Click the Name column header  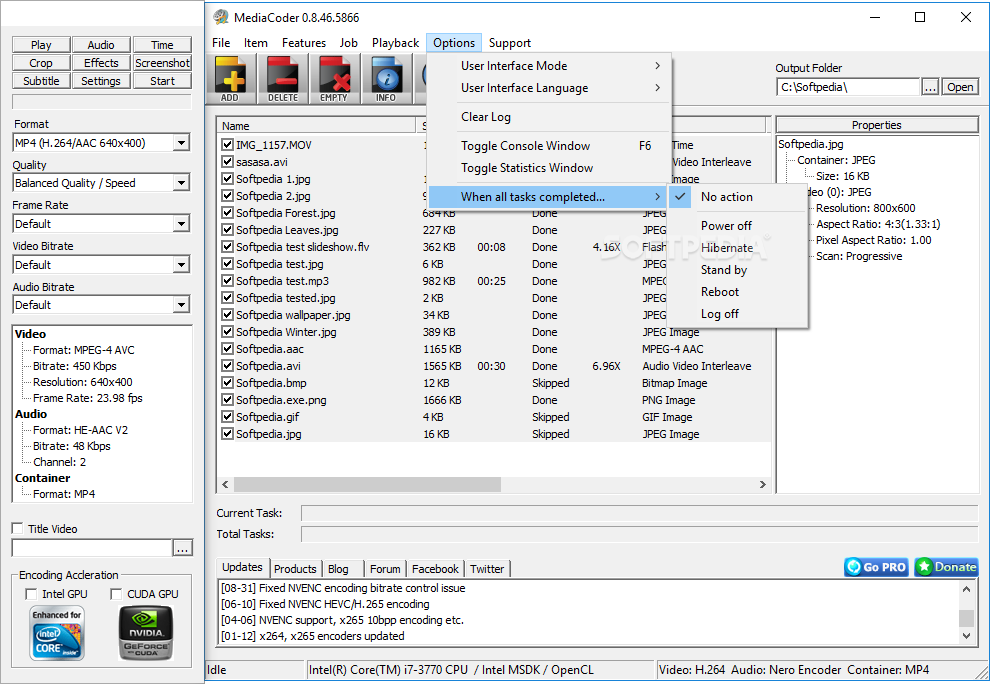click(x=316, y=126)
